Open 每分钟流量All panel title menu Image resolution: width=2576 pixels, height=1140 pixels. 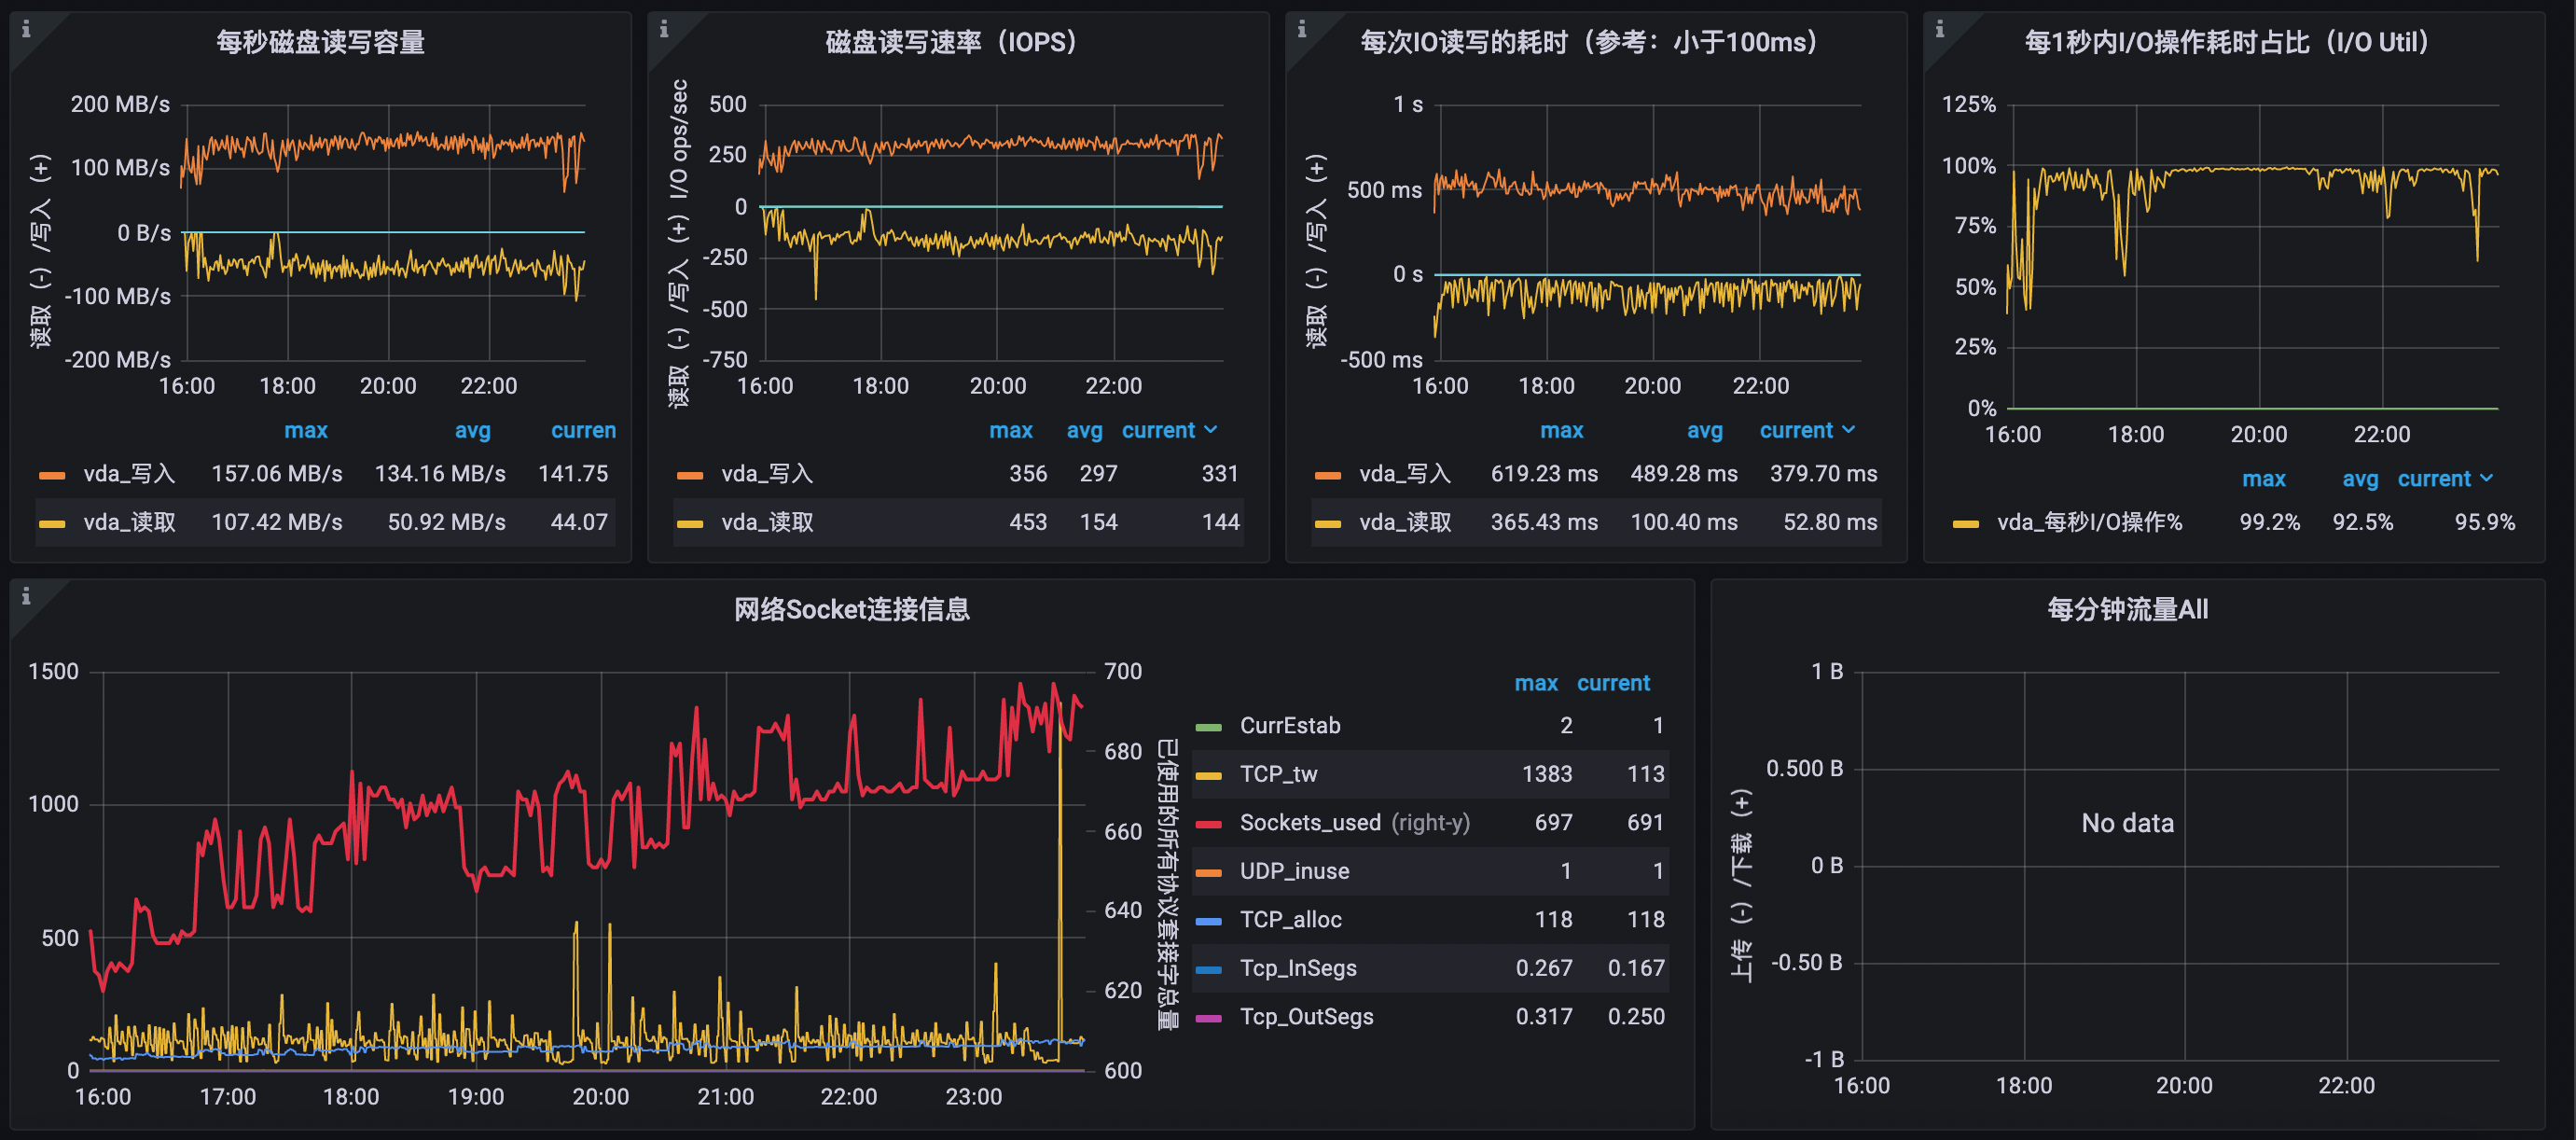[x=2126, y=609]
